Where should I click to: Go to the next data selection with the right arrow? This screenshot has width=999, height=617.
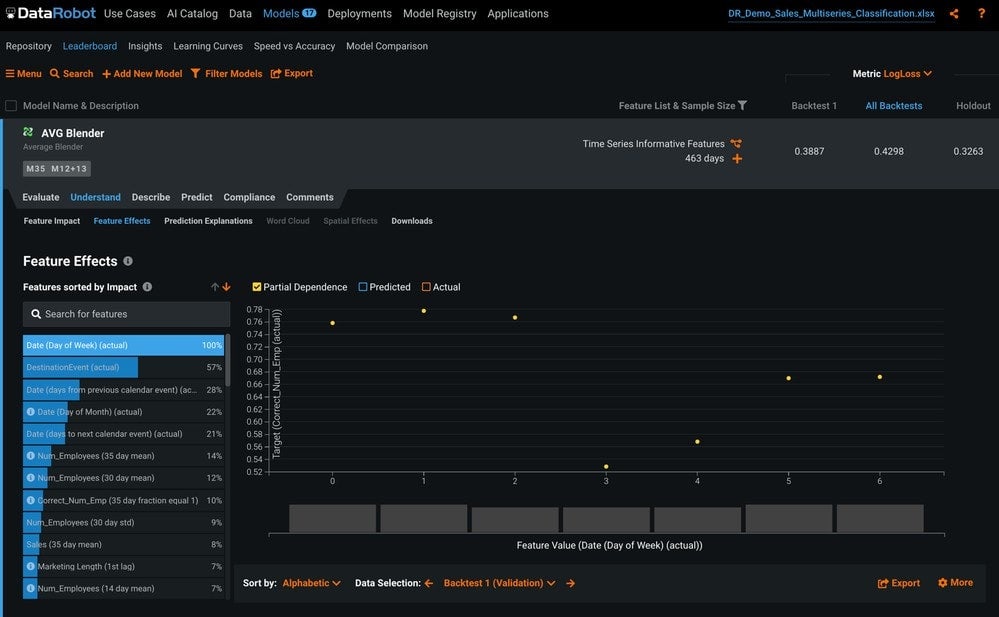[x=570, y=583]
